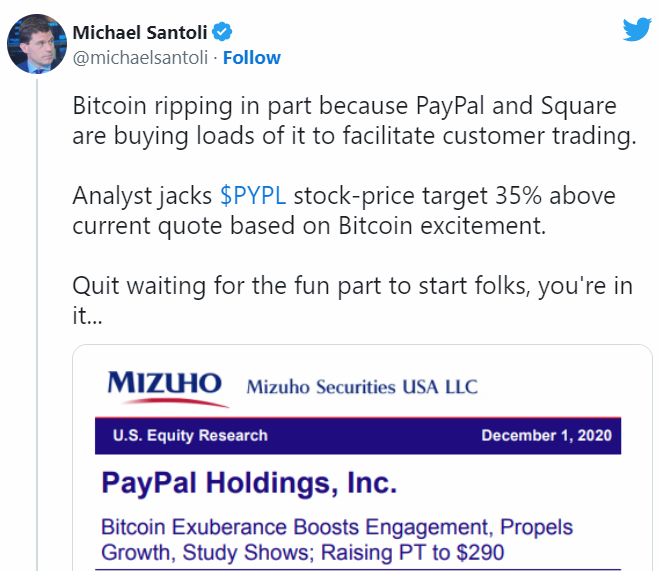This screenshot has width=660, height=571.
Task: Click the 'Bitcoin Exuberance Boosts Engagement' subtitle
Action: click(x=336, y=527)
